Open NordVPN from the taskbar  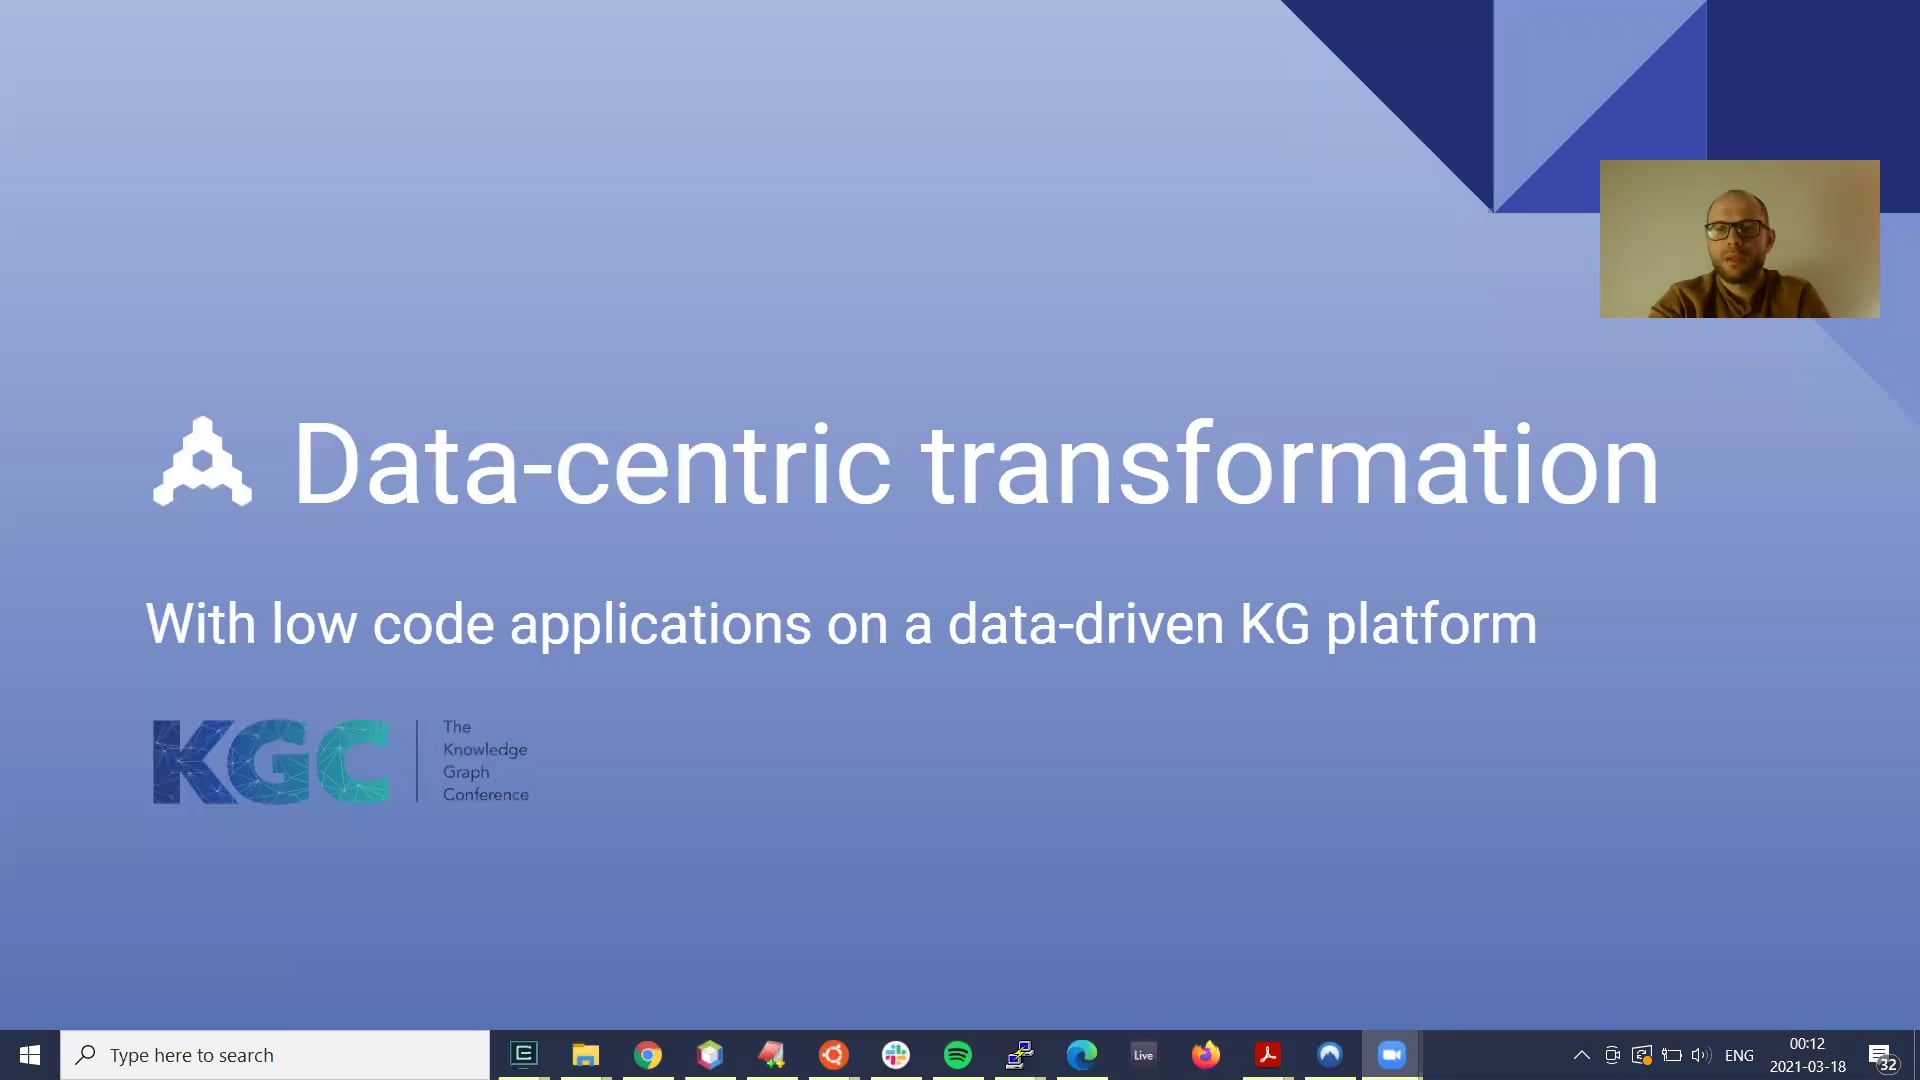(x=1330, y=1054)
